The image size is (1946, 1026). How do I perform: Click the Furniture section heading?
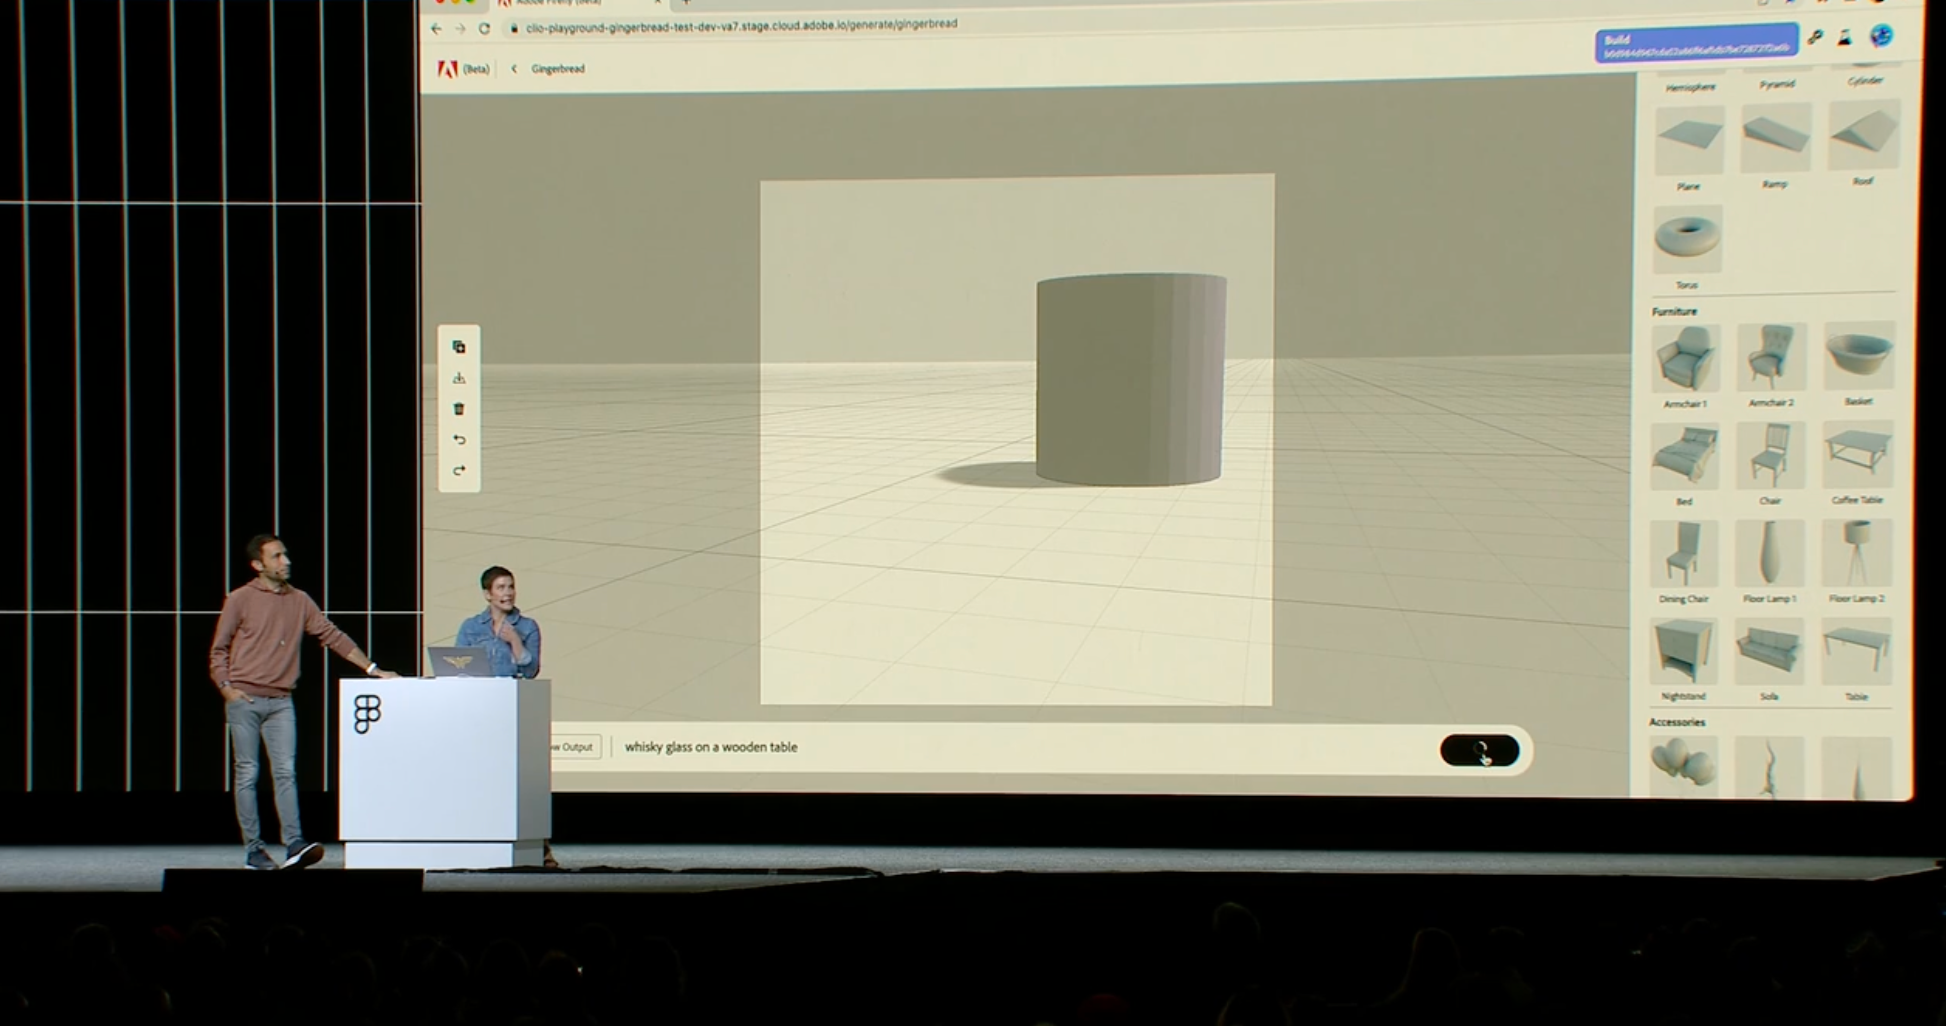[x=1674, y=312]
